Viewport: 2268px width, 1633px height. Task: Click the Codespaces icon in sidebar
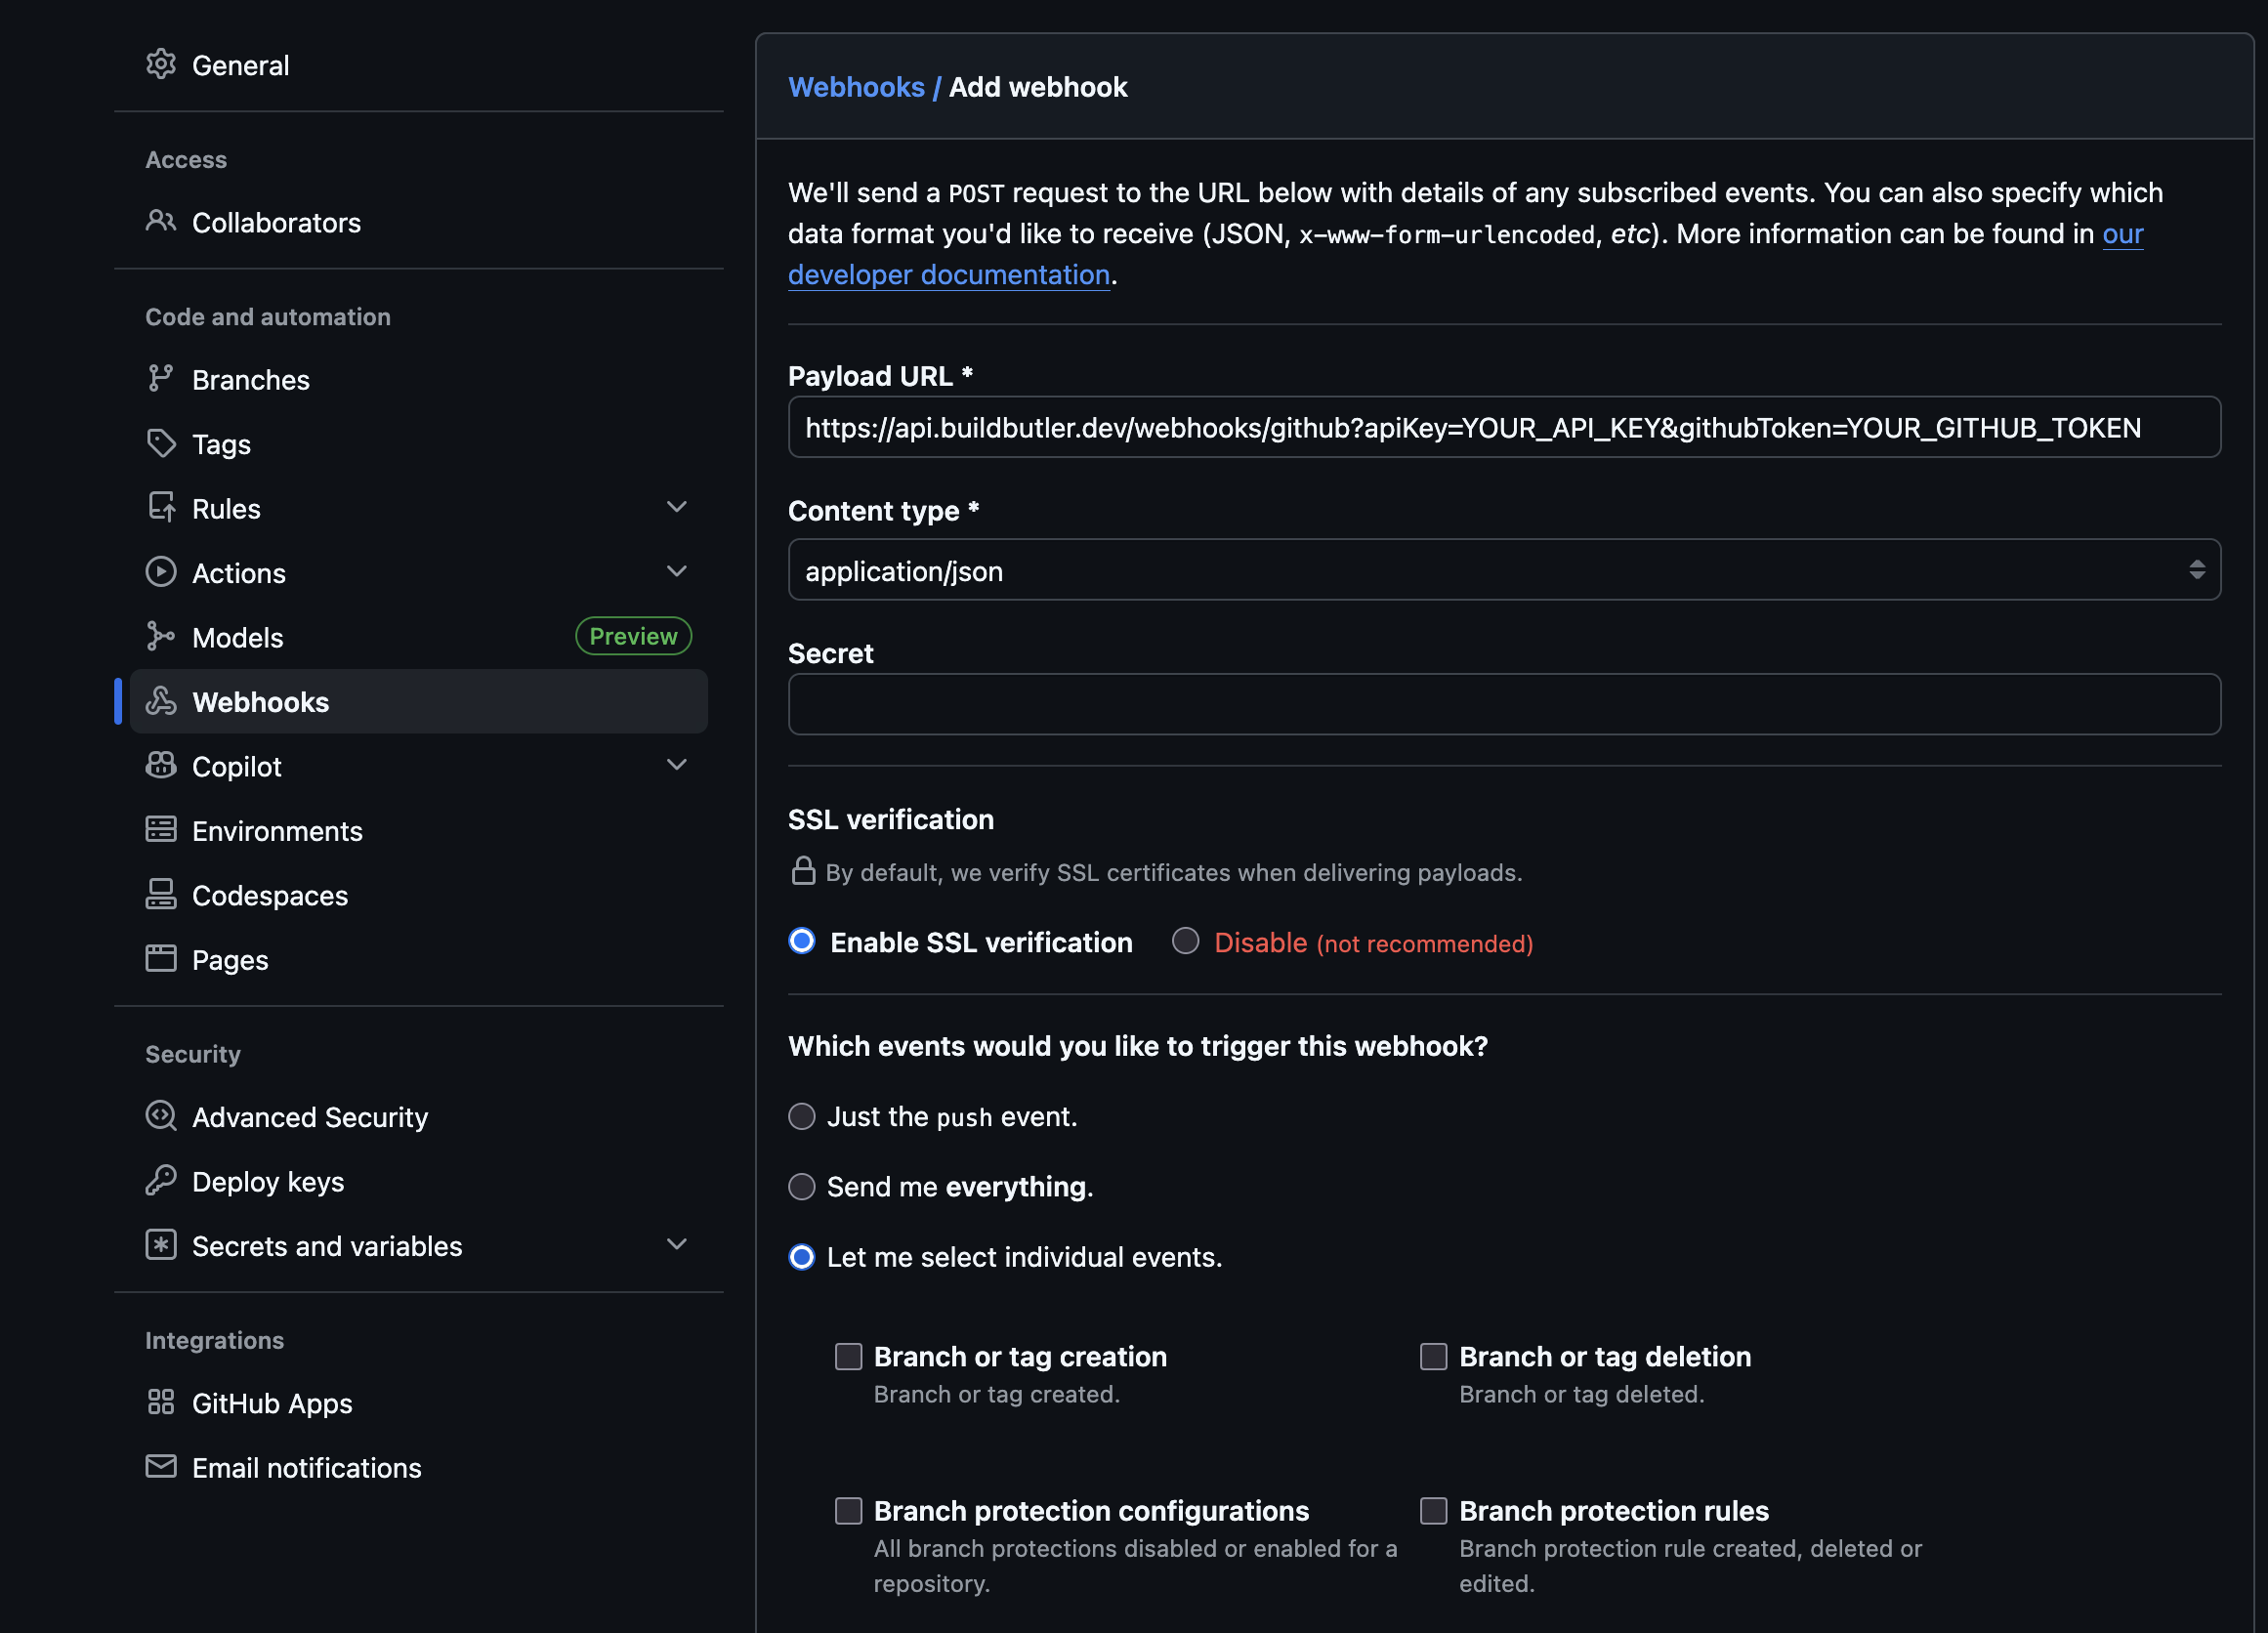click(x=160, y=894)
